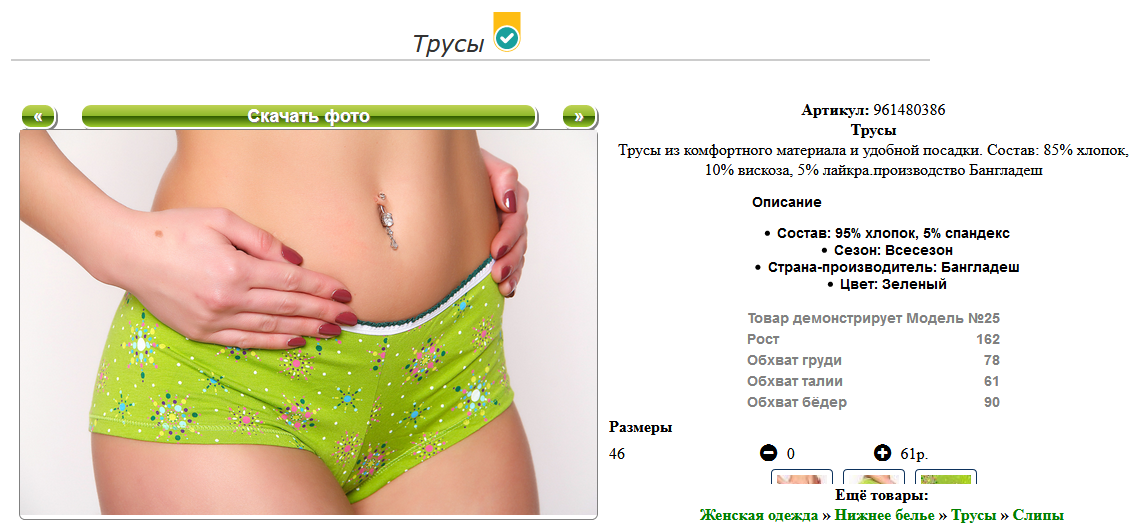Go to next photo with » arrow
Viewport: 1134px width, 525px height.
pyautogui.click(x=579, y=116)
